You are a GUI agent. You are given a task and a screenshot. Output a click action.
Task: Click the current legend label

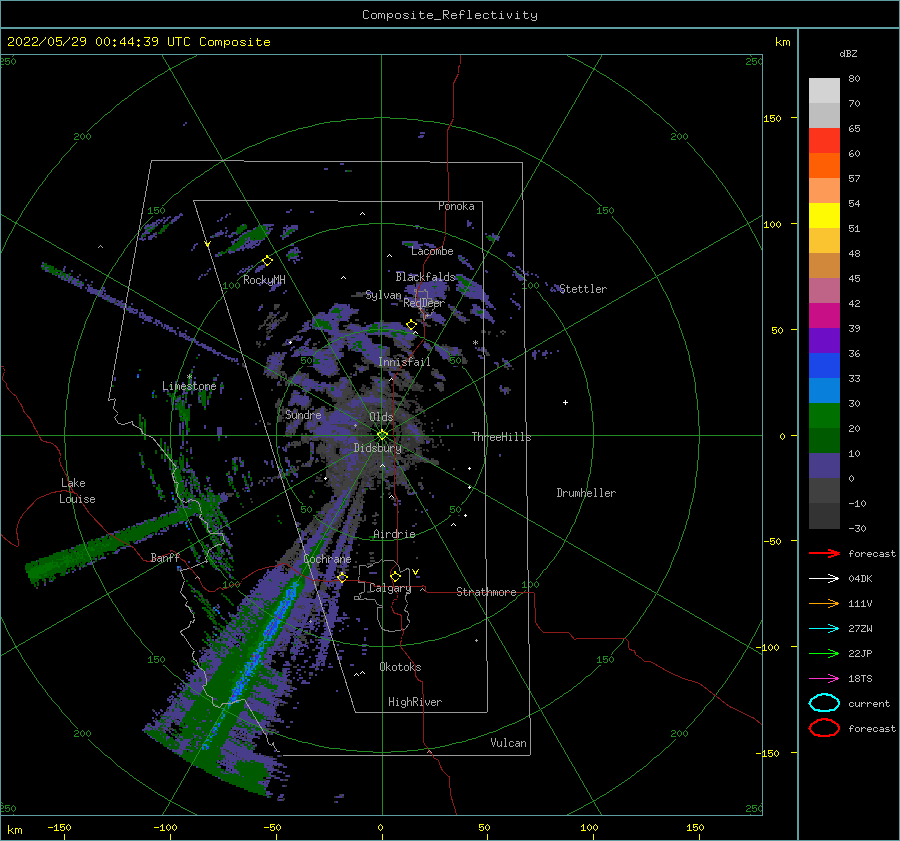869,703
